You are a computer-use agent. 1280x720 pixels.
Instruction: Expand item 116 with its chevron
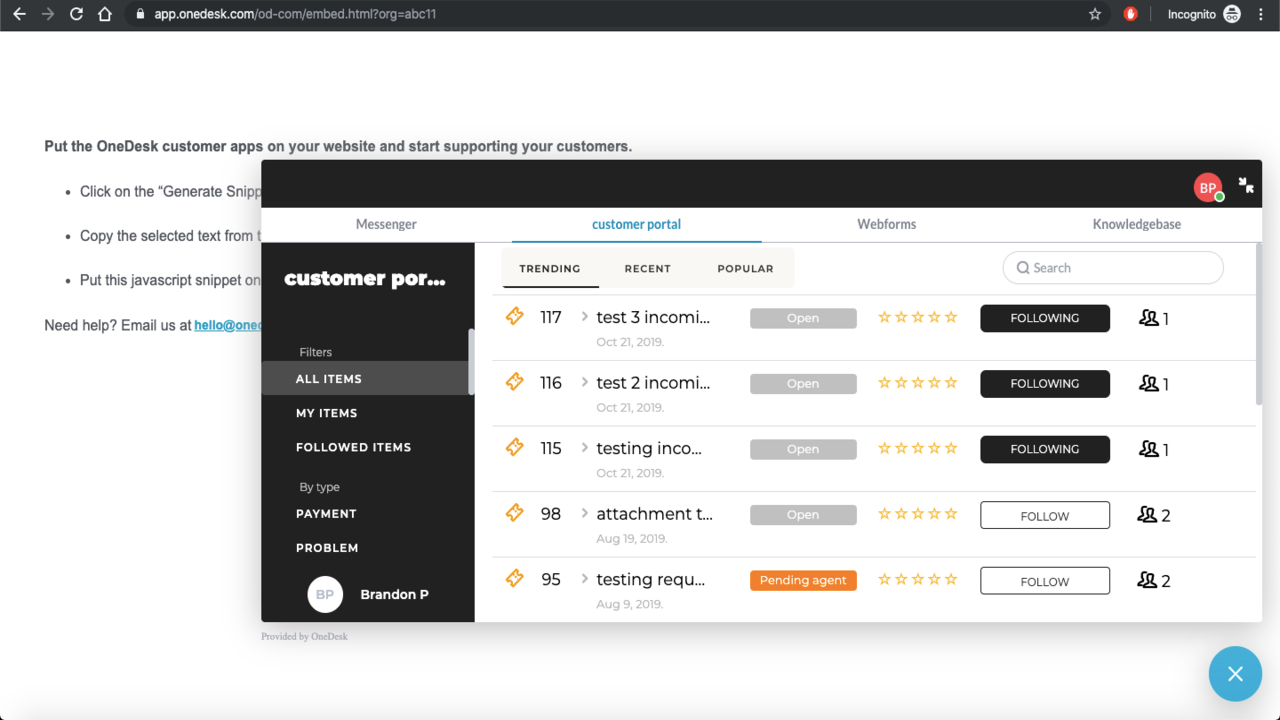(585, 382)
